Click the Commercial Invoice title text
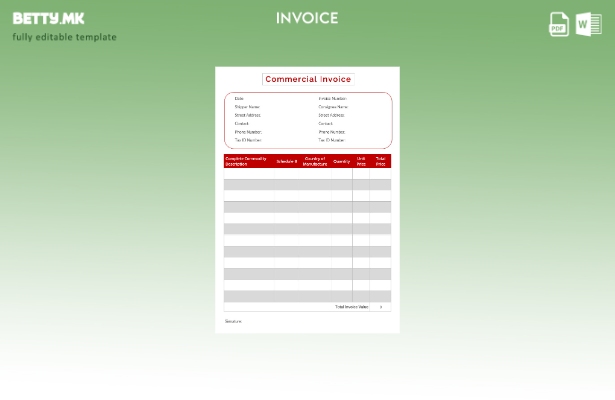The width and height of the screenshot is (615, 400). coord(307,79)
